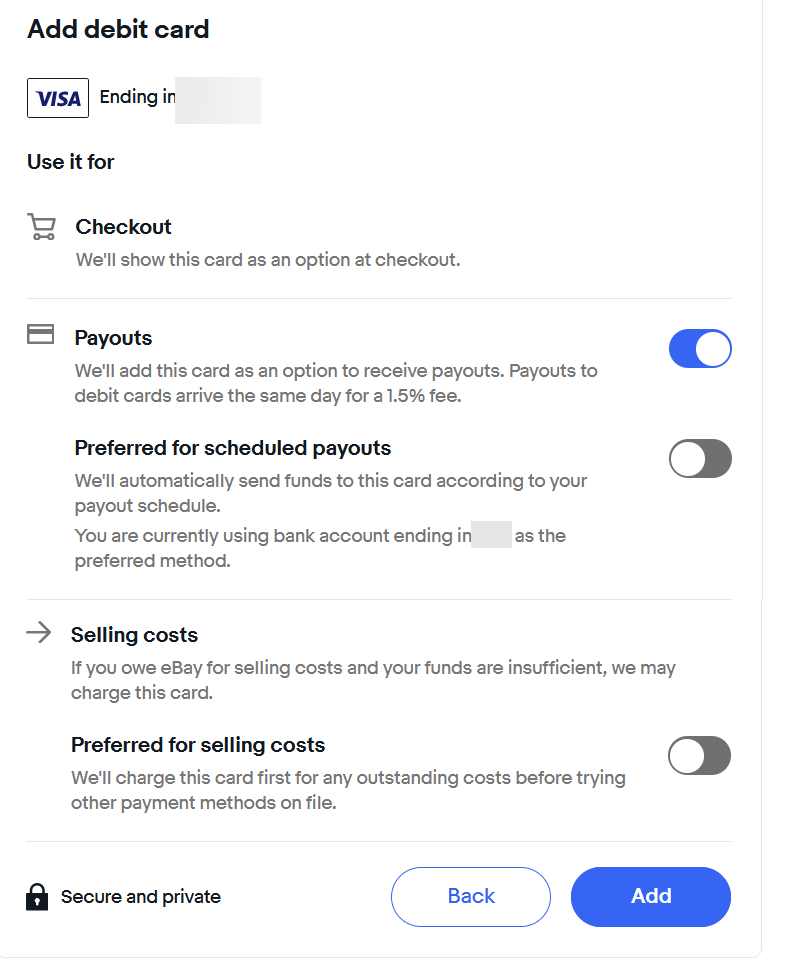This screenshot has height=974, width=787.
Task: Disable the Payouts toggle
Action: click(700, 348)
